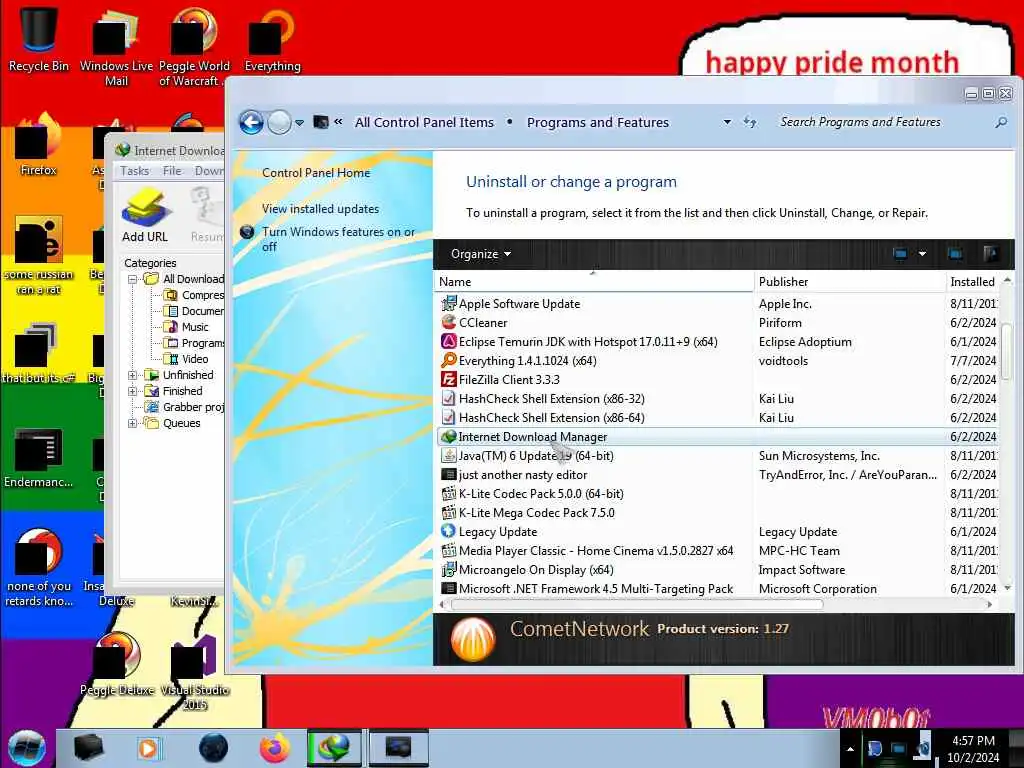The width and height of the screenshot is (1024, 768).
Task: Refresh the Programs and Features view
Action: click(750, 122)
